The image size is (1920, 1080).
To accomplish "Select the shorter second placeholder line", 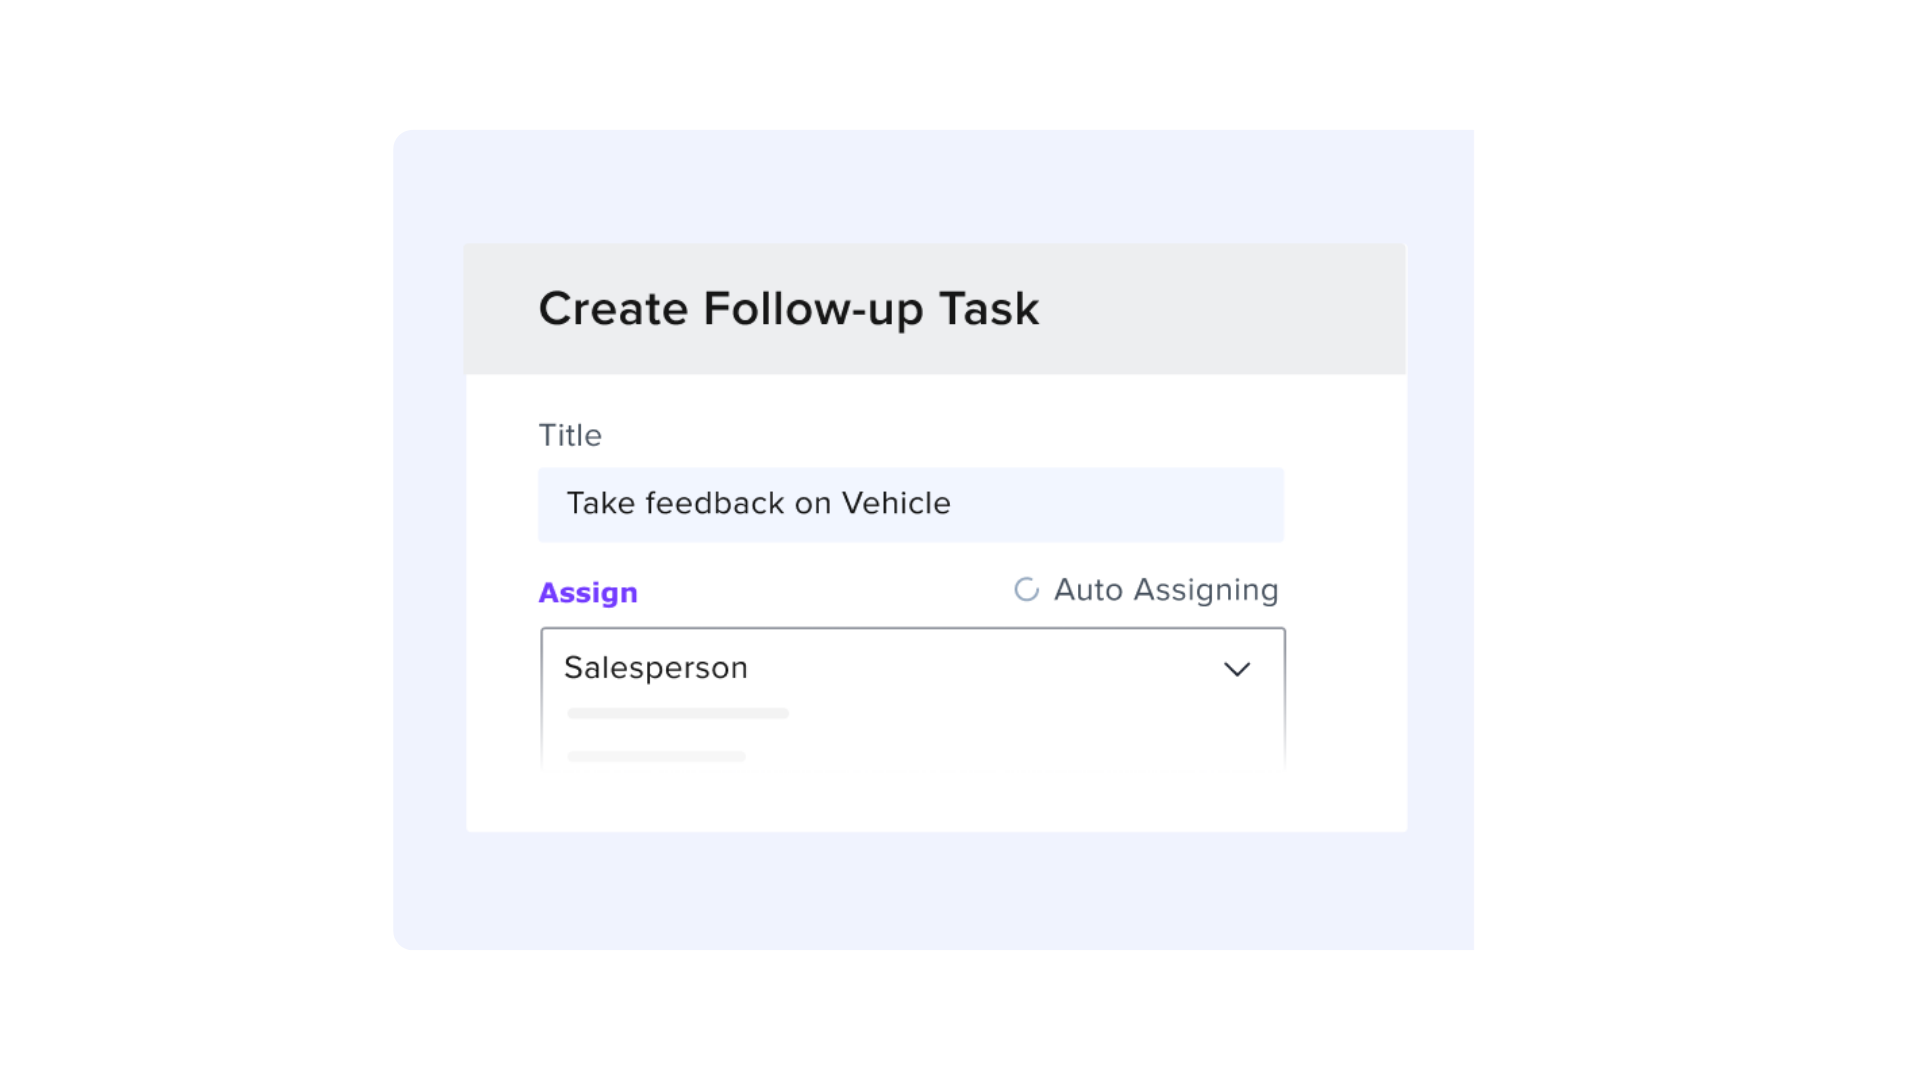I will [656, 756].
